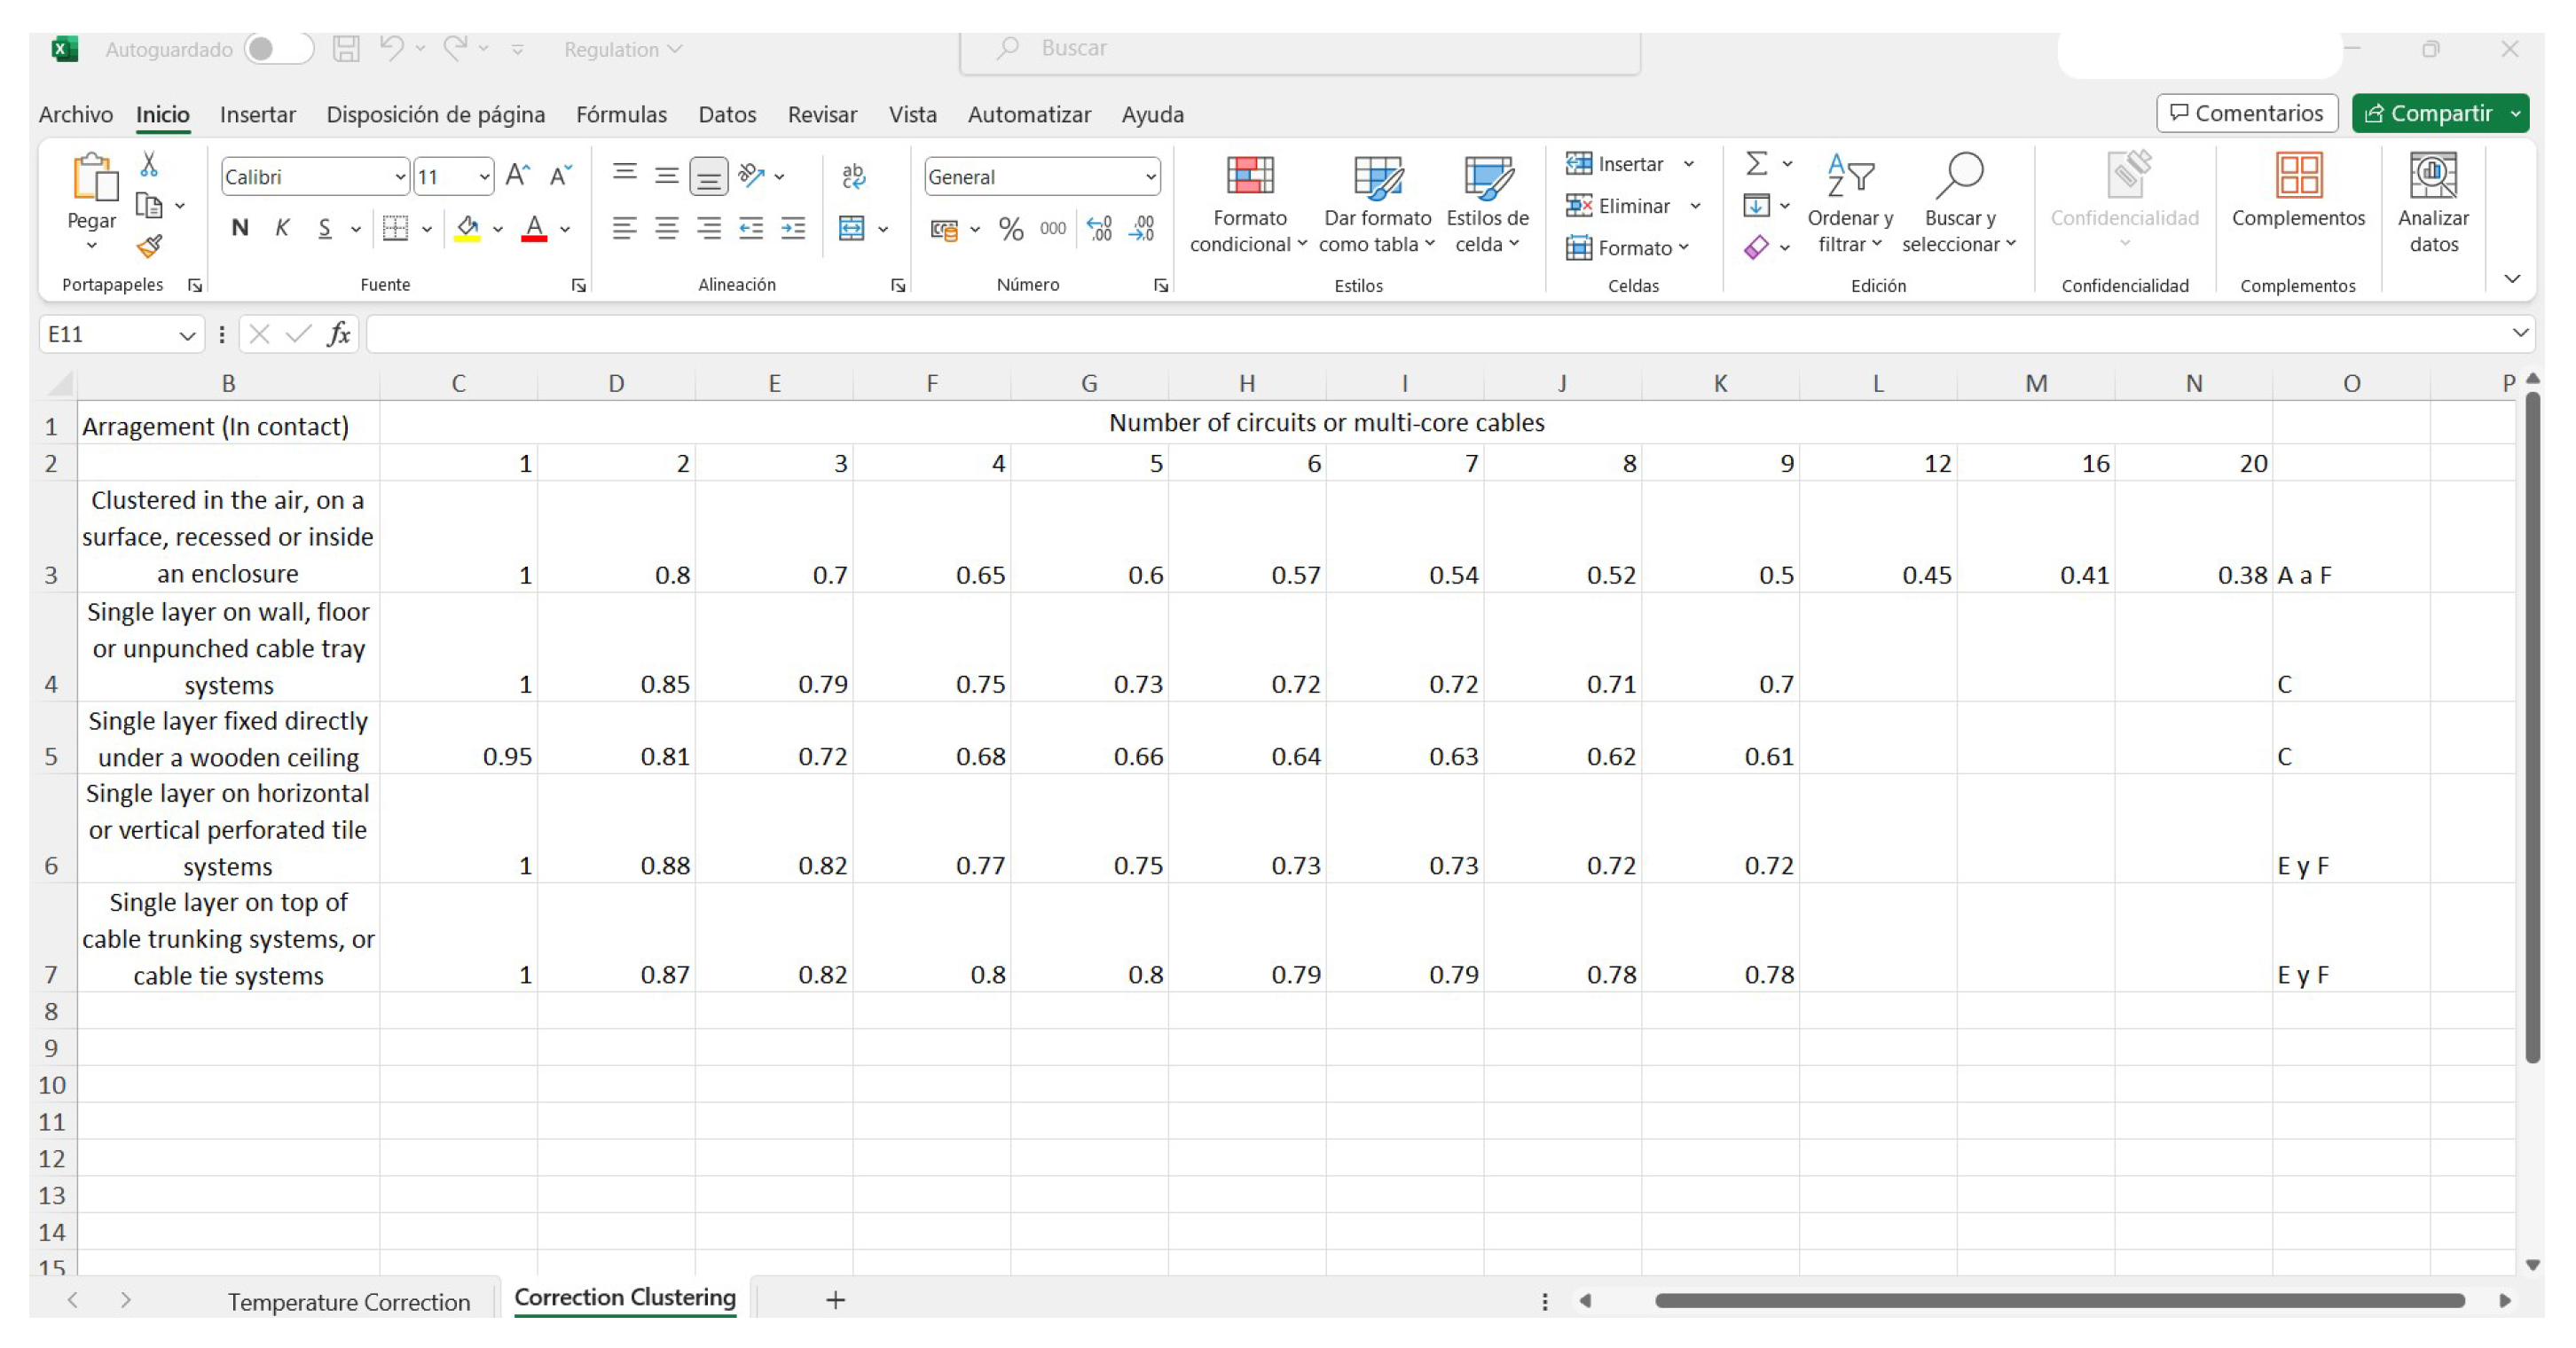Viewport: 2576px width, 1348px height.
Task: Open the Name Box E11 dropdown
Action: point(186,335)
